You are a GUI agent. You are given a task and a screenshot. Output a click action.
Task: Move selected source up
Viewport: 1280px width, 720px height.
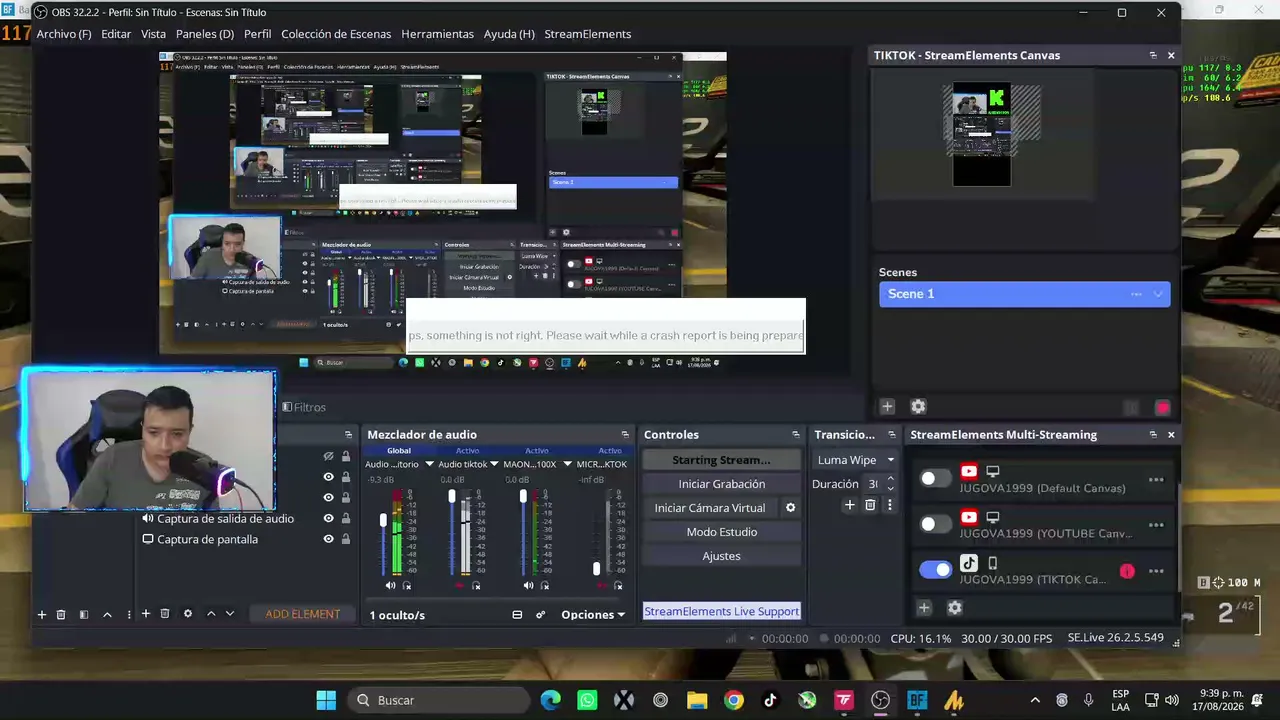[x=211, y=614]
